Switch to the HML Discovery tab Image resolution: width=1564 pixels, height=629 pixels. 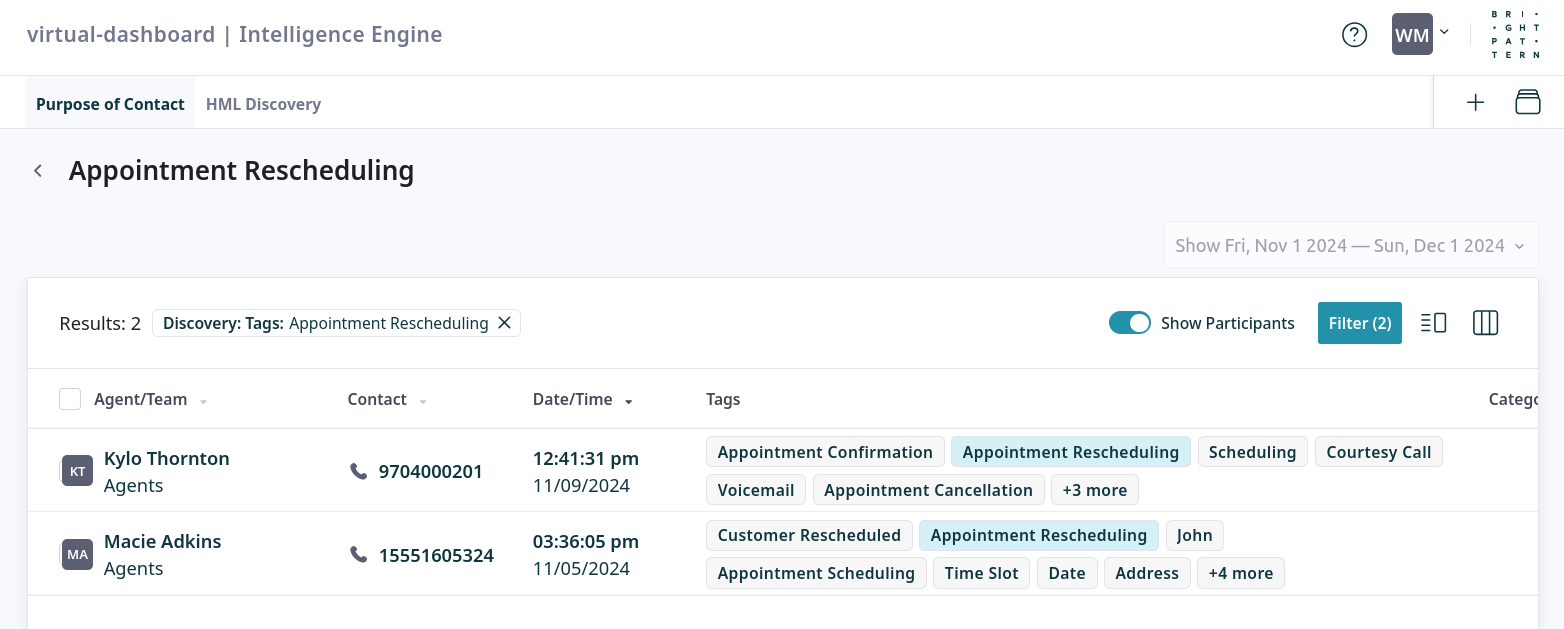(x=263, y=104)
